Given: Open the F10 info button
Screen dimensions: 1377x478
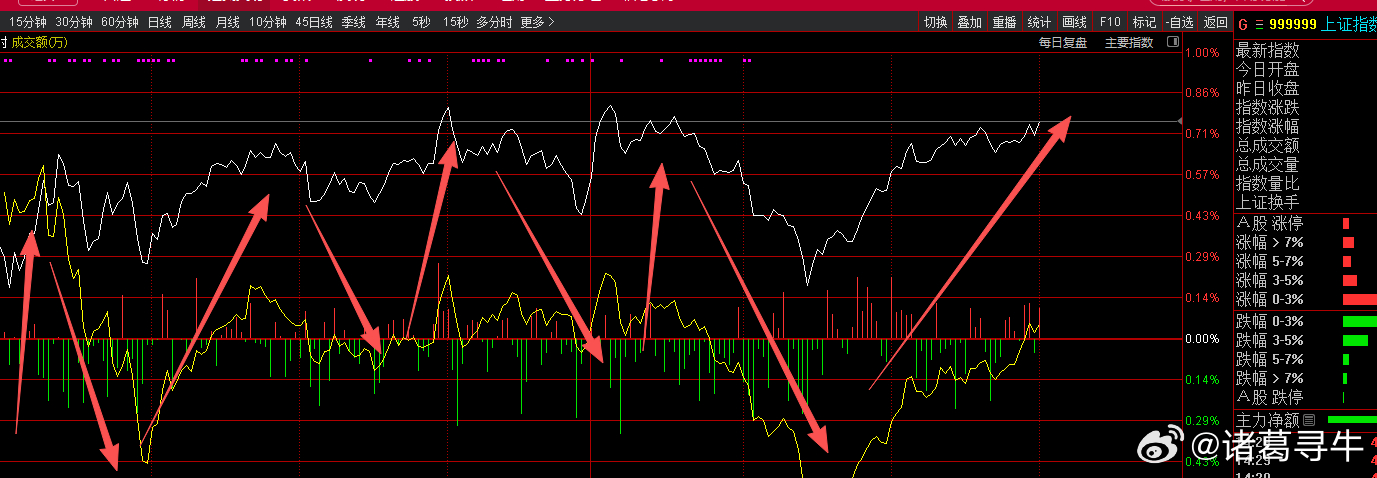Looking at the screenshot, I should (1110, 22).
